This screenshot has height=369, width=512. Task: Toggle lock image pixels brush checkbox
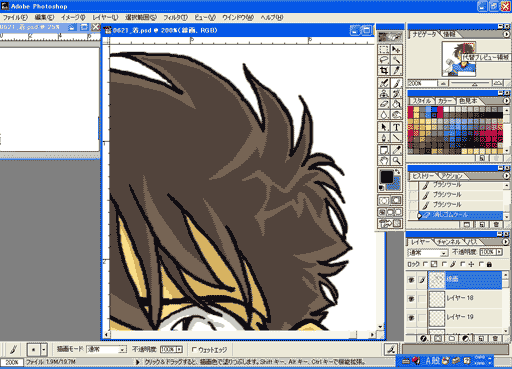[x=444, y=264]
